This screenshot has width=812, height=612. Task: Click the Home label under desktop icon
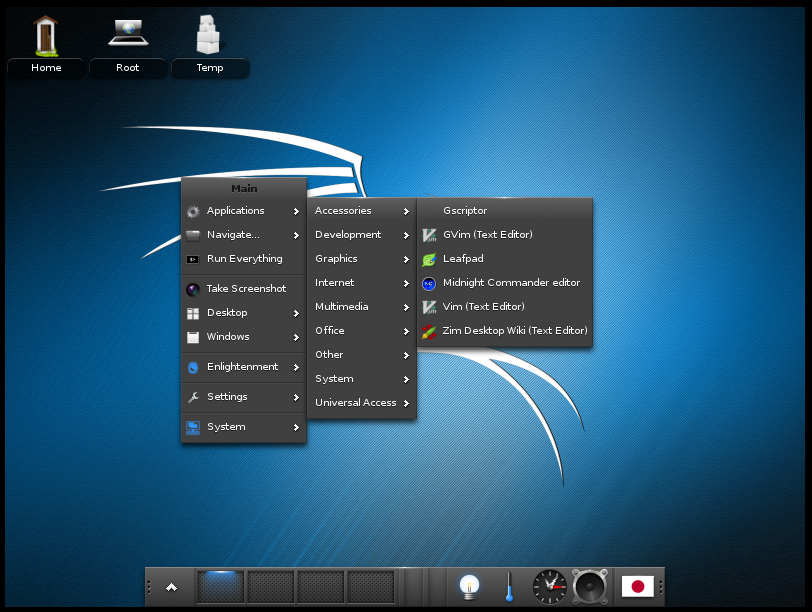click(x=46, y=68)
